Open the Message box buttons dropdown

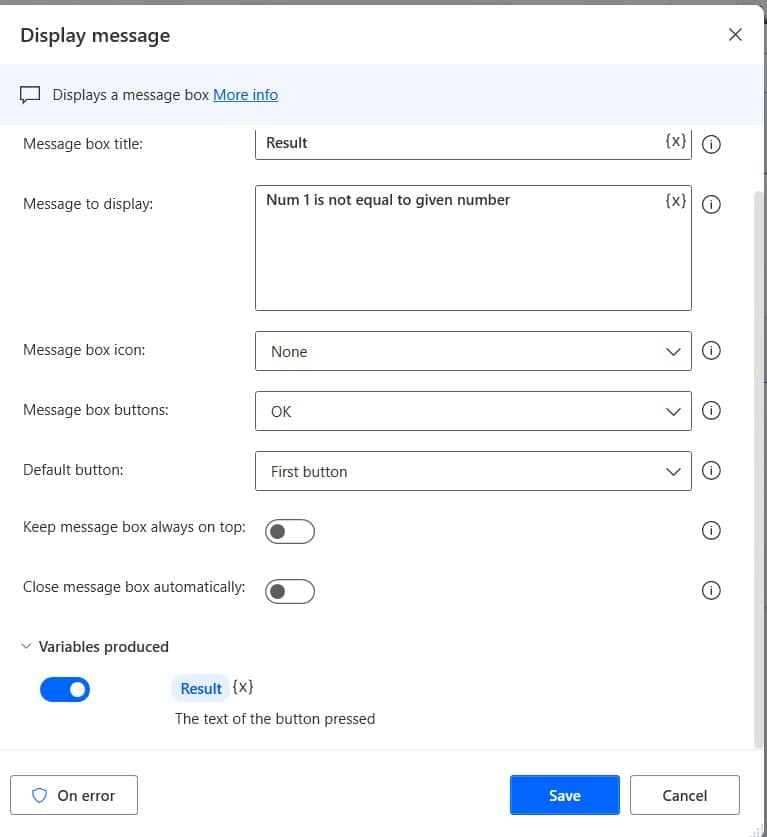click(x=473, y=411)
